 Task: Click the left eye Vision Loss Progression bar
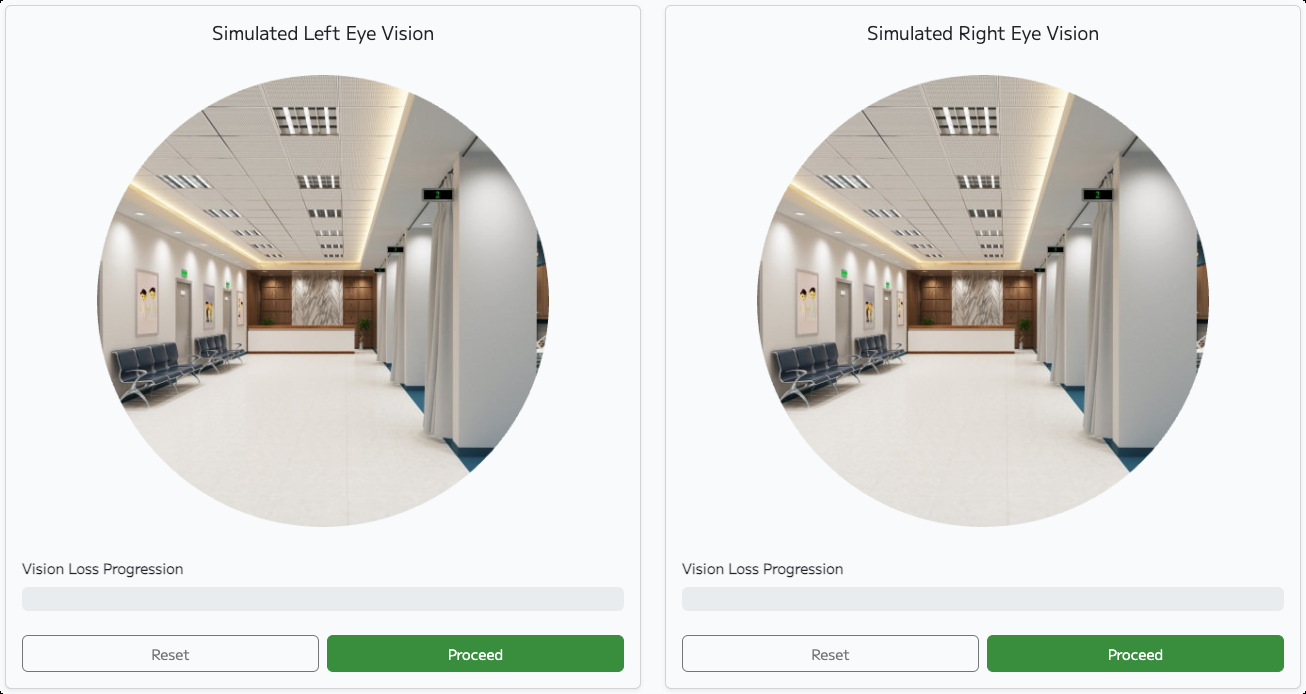click(x=323, y=599)
